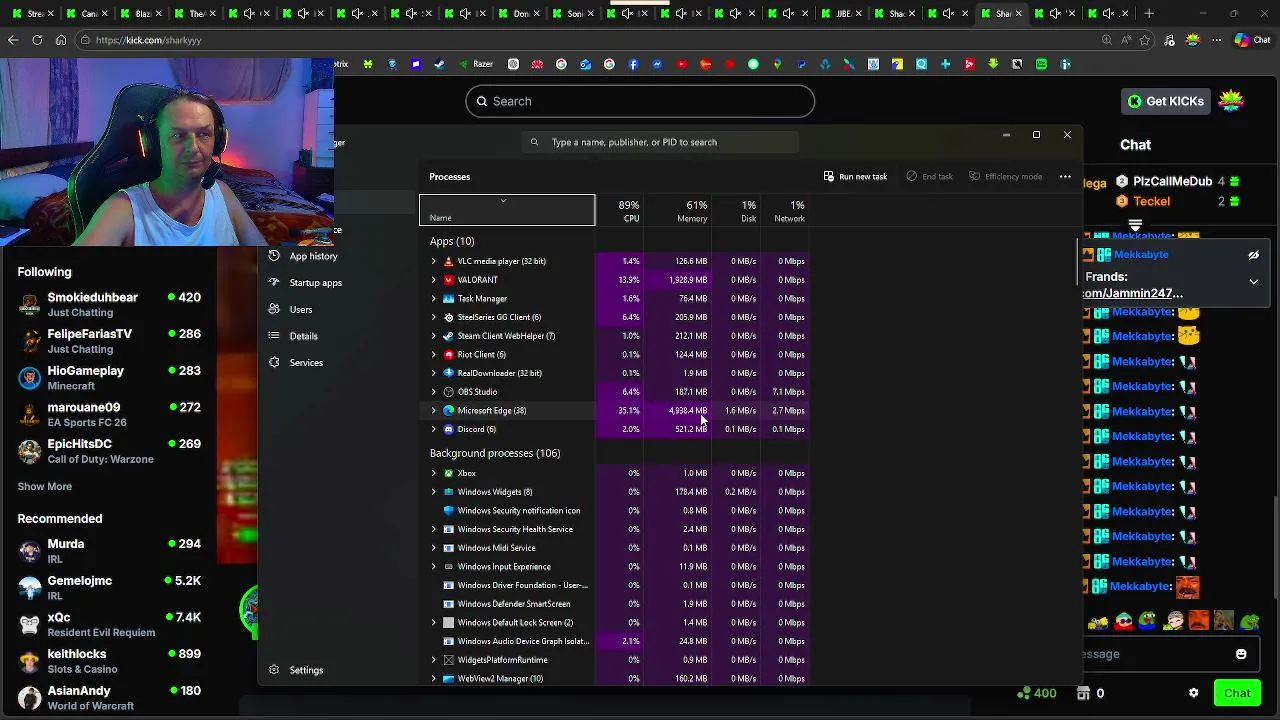Screen dimensions: 1280x720
Task: Expand SteelSeries GG Client process group
Action: 433,317
